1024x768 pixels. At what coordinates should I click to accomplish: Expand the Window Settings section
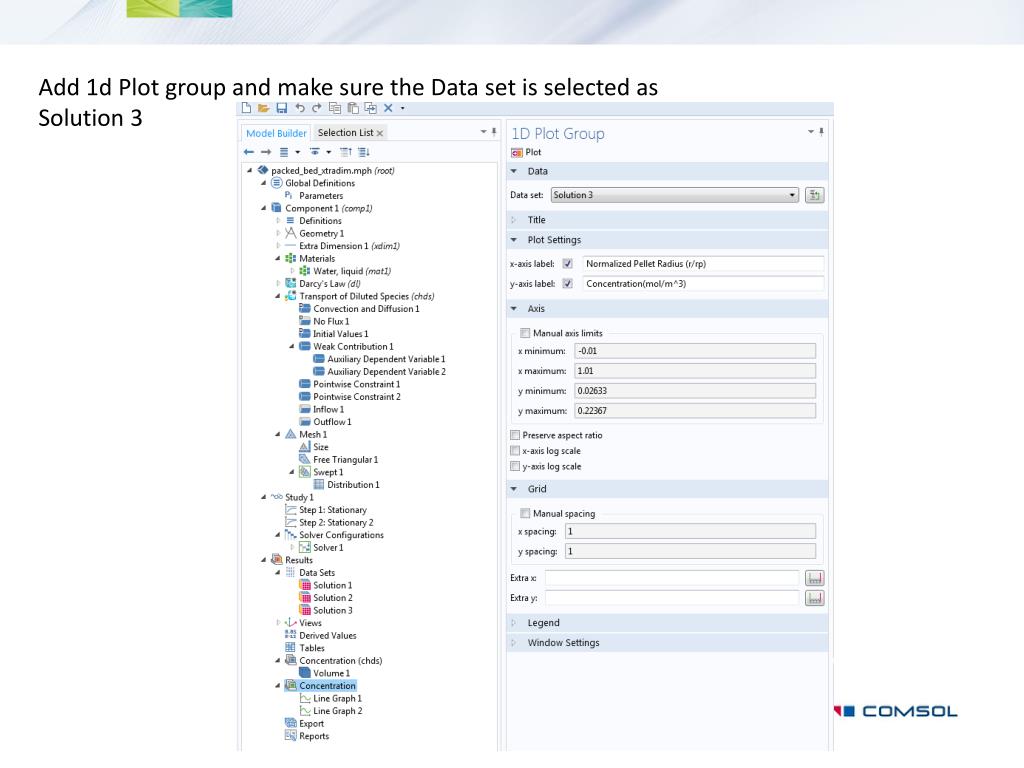coord(563,643)
